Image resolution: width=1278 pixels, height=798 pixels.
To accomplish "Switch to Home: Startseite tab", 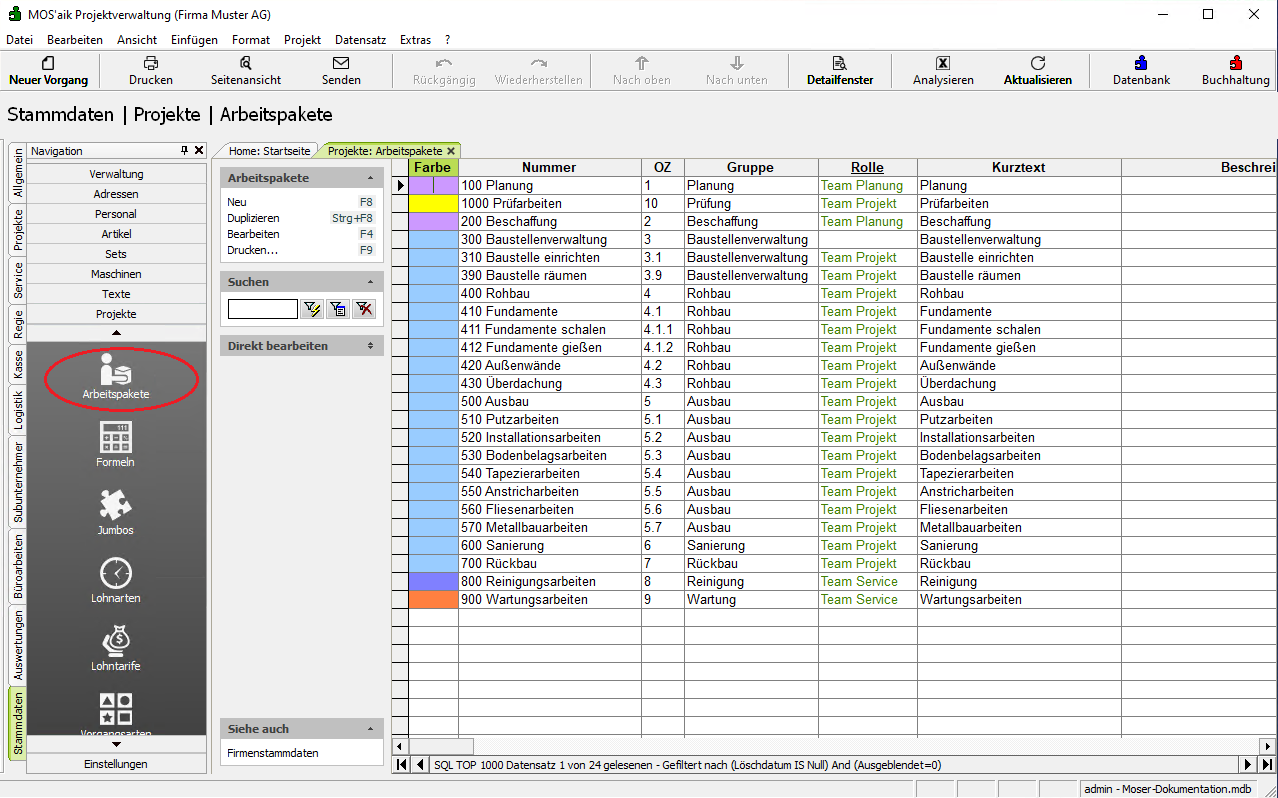I will pos(269,151).
